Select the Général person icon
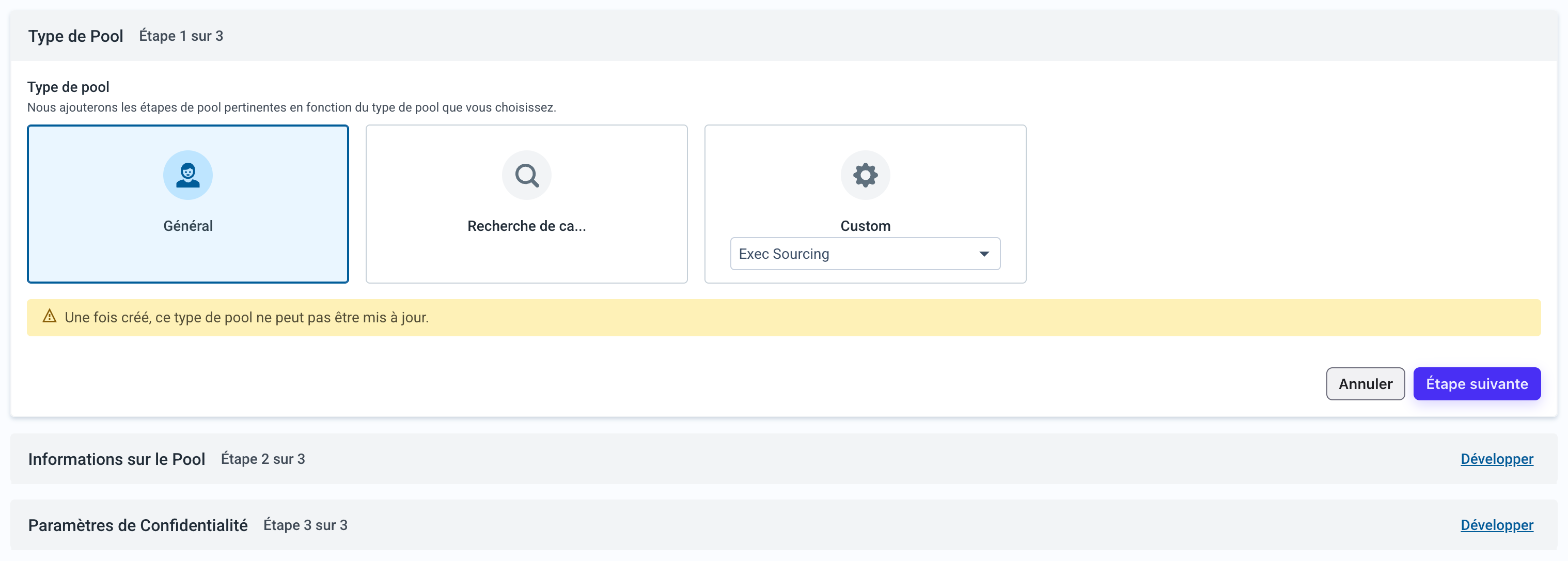Image resolution: width=1568 pixels, height=561 pixels. click(x=188, y=176)
